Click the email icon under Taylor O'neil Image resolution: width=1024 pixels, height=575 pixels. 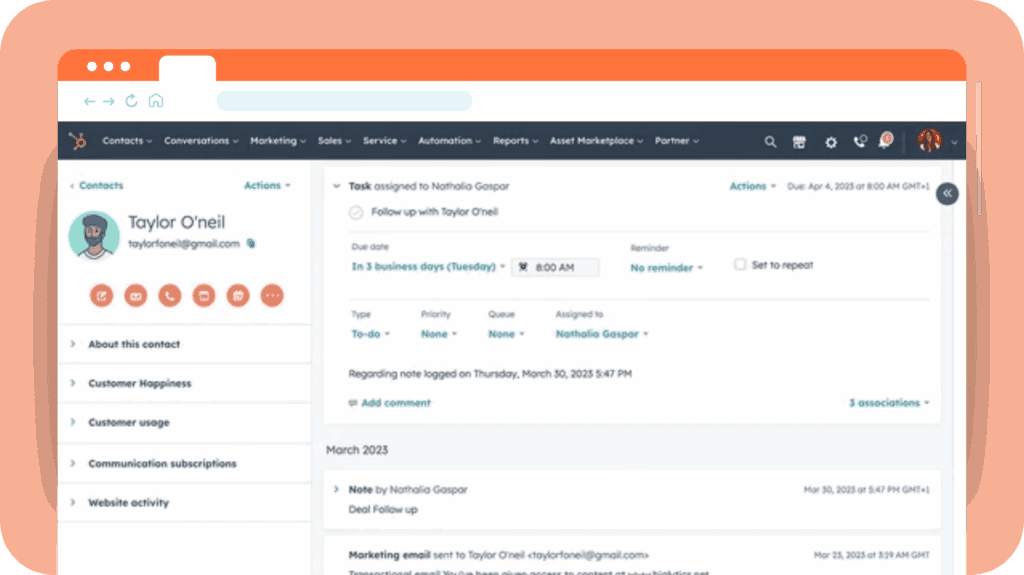(x=135, y=295)
